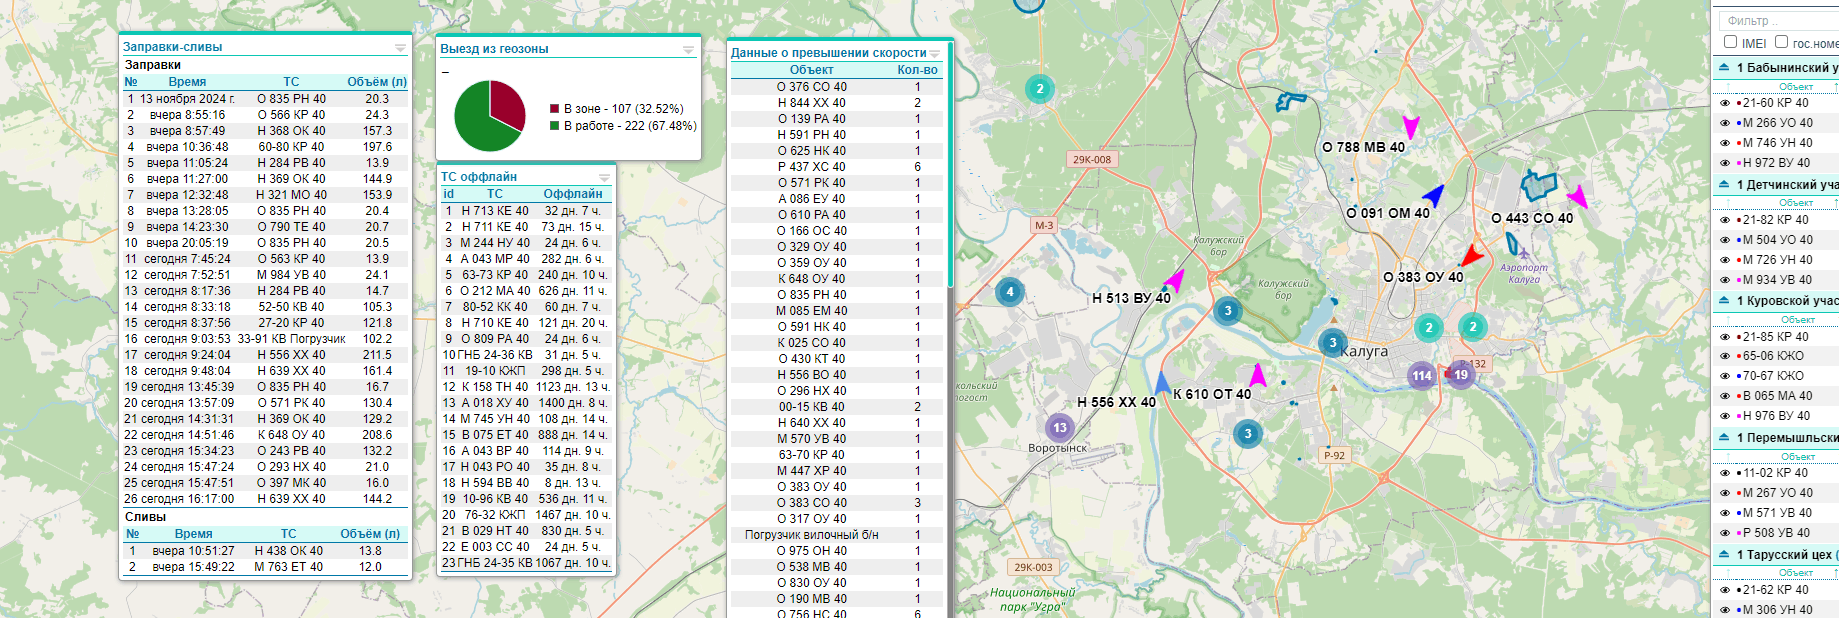Image resolution: width=1839 pixels, height=618 pixels.
Task: Select 11-02 КР 40 in the vehicle list
Action: click(1775, 473)
